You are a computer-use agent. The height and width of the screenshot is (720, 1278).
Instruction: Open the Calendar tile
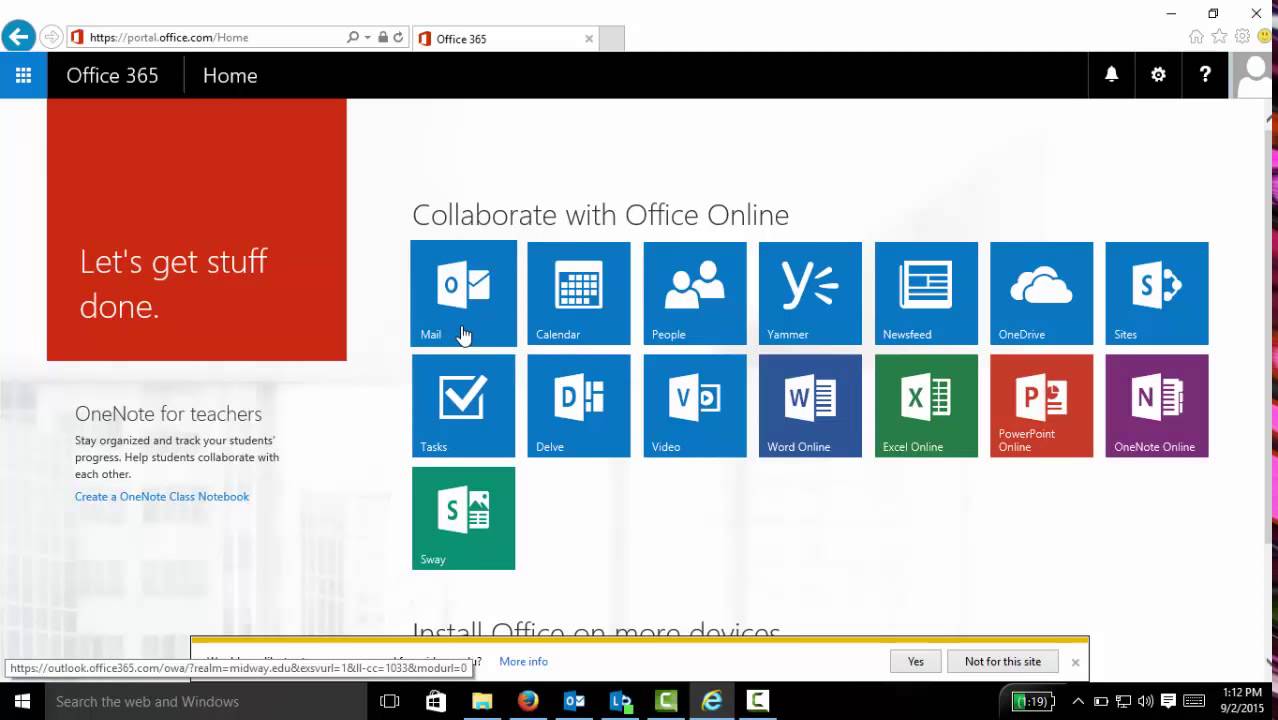[579, 293]
